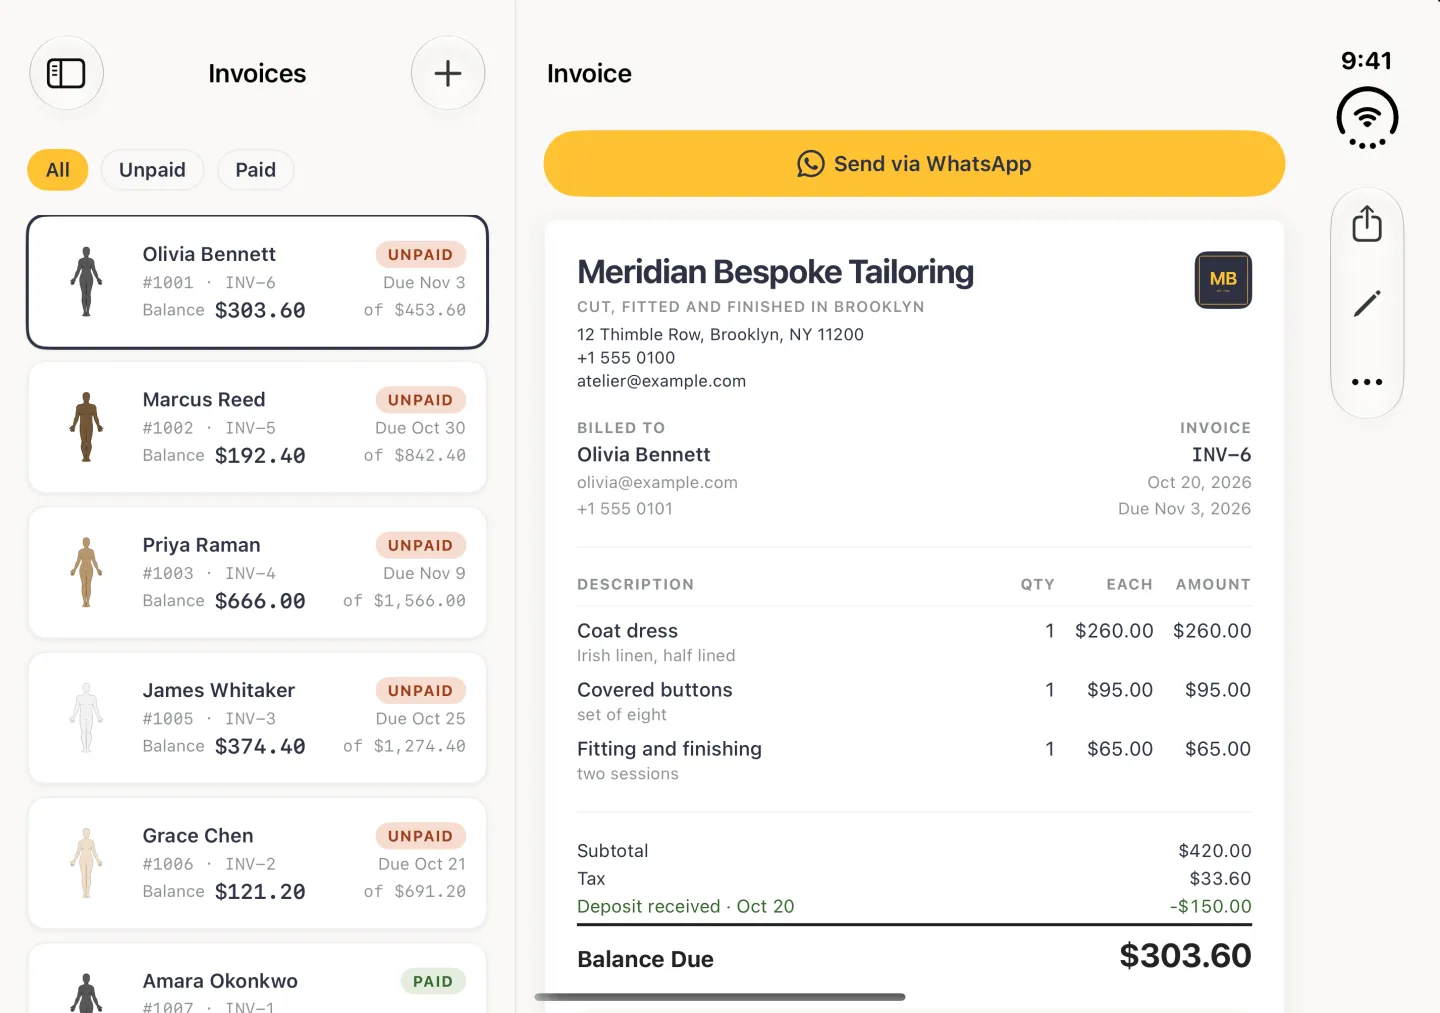
Task: Click business phone +1 555 0100
Action: pyautogui.click(x=626, y=358)
